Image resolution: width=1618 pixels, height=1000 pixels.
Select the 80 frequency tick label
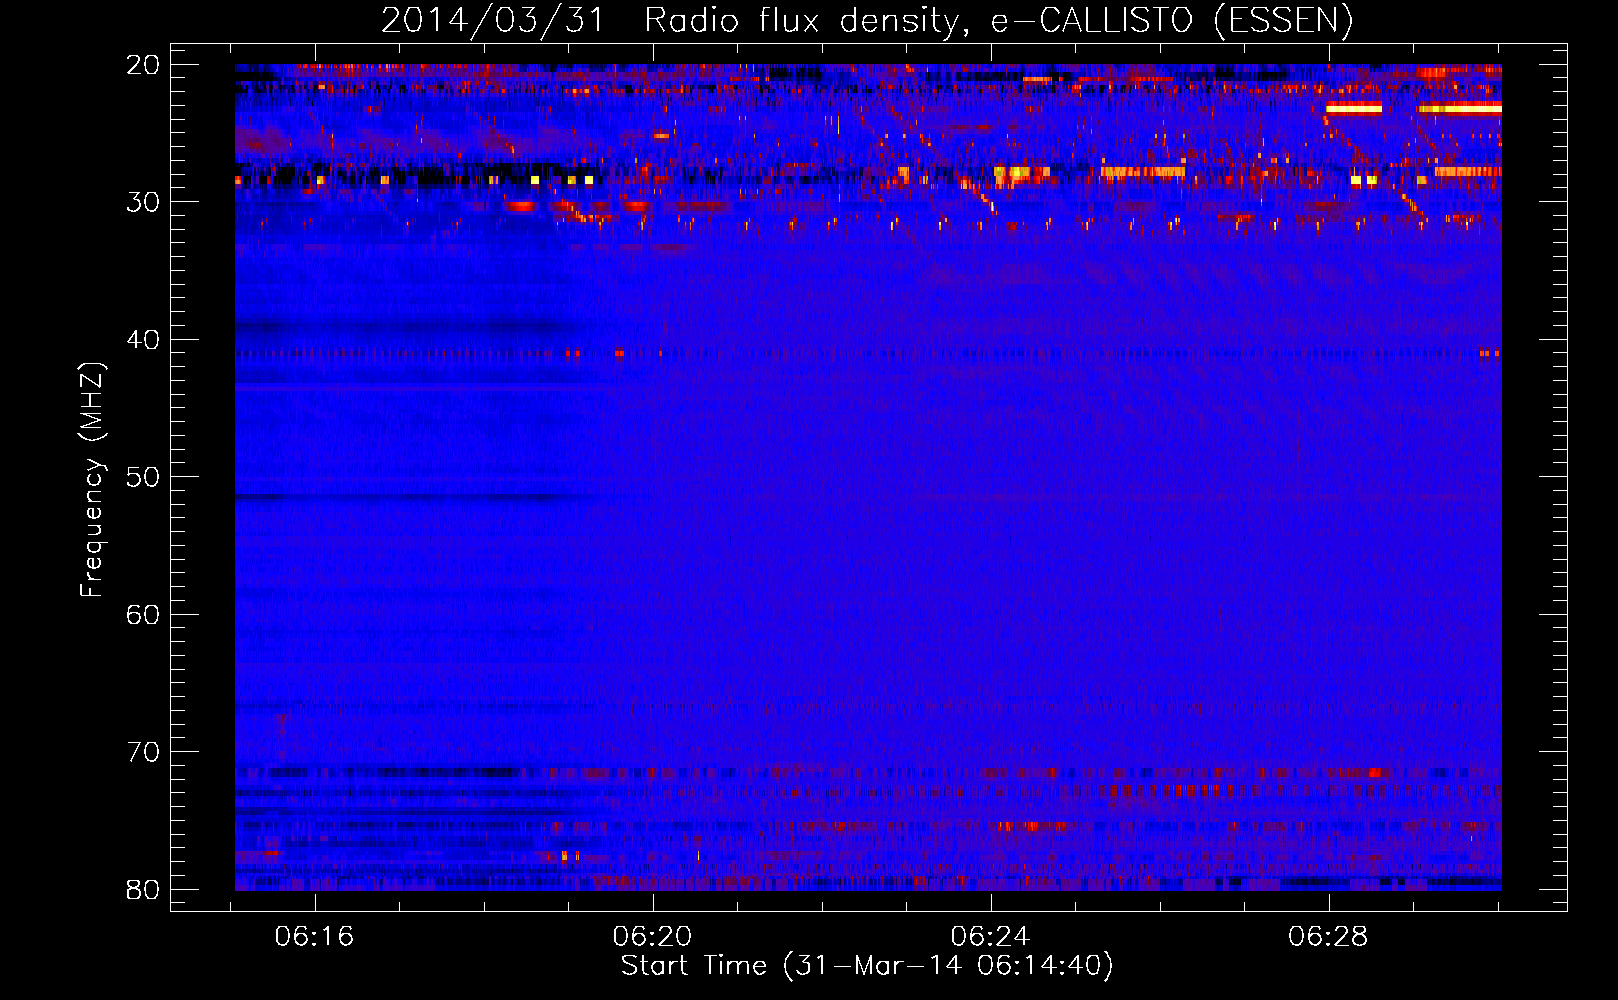coord(143,889)
